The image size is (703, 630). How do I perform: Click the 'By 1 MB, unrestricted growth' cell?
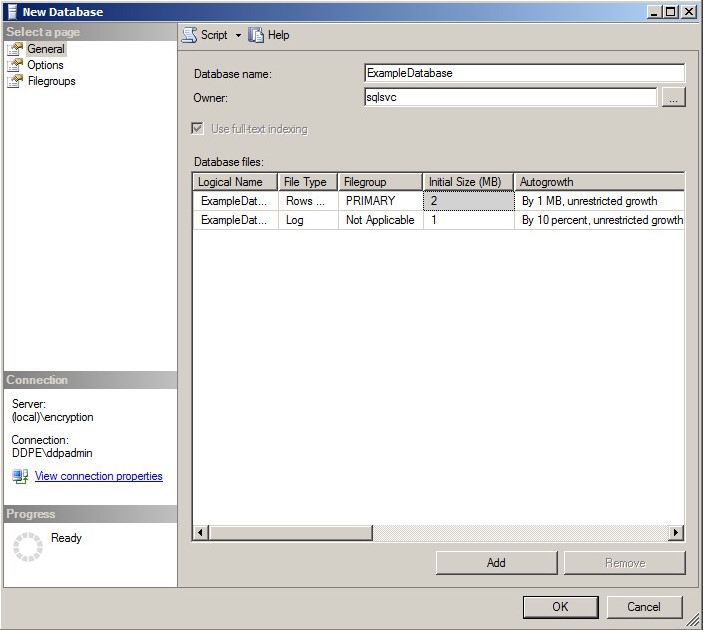[x=599, y=201]
